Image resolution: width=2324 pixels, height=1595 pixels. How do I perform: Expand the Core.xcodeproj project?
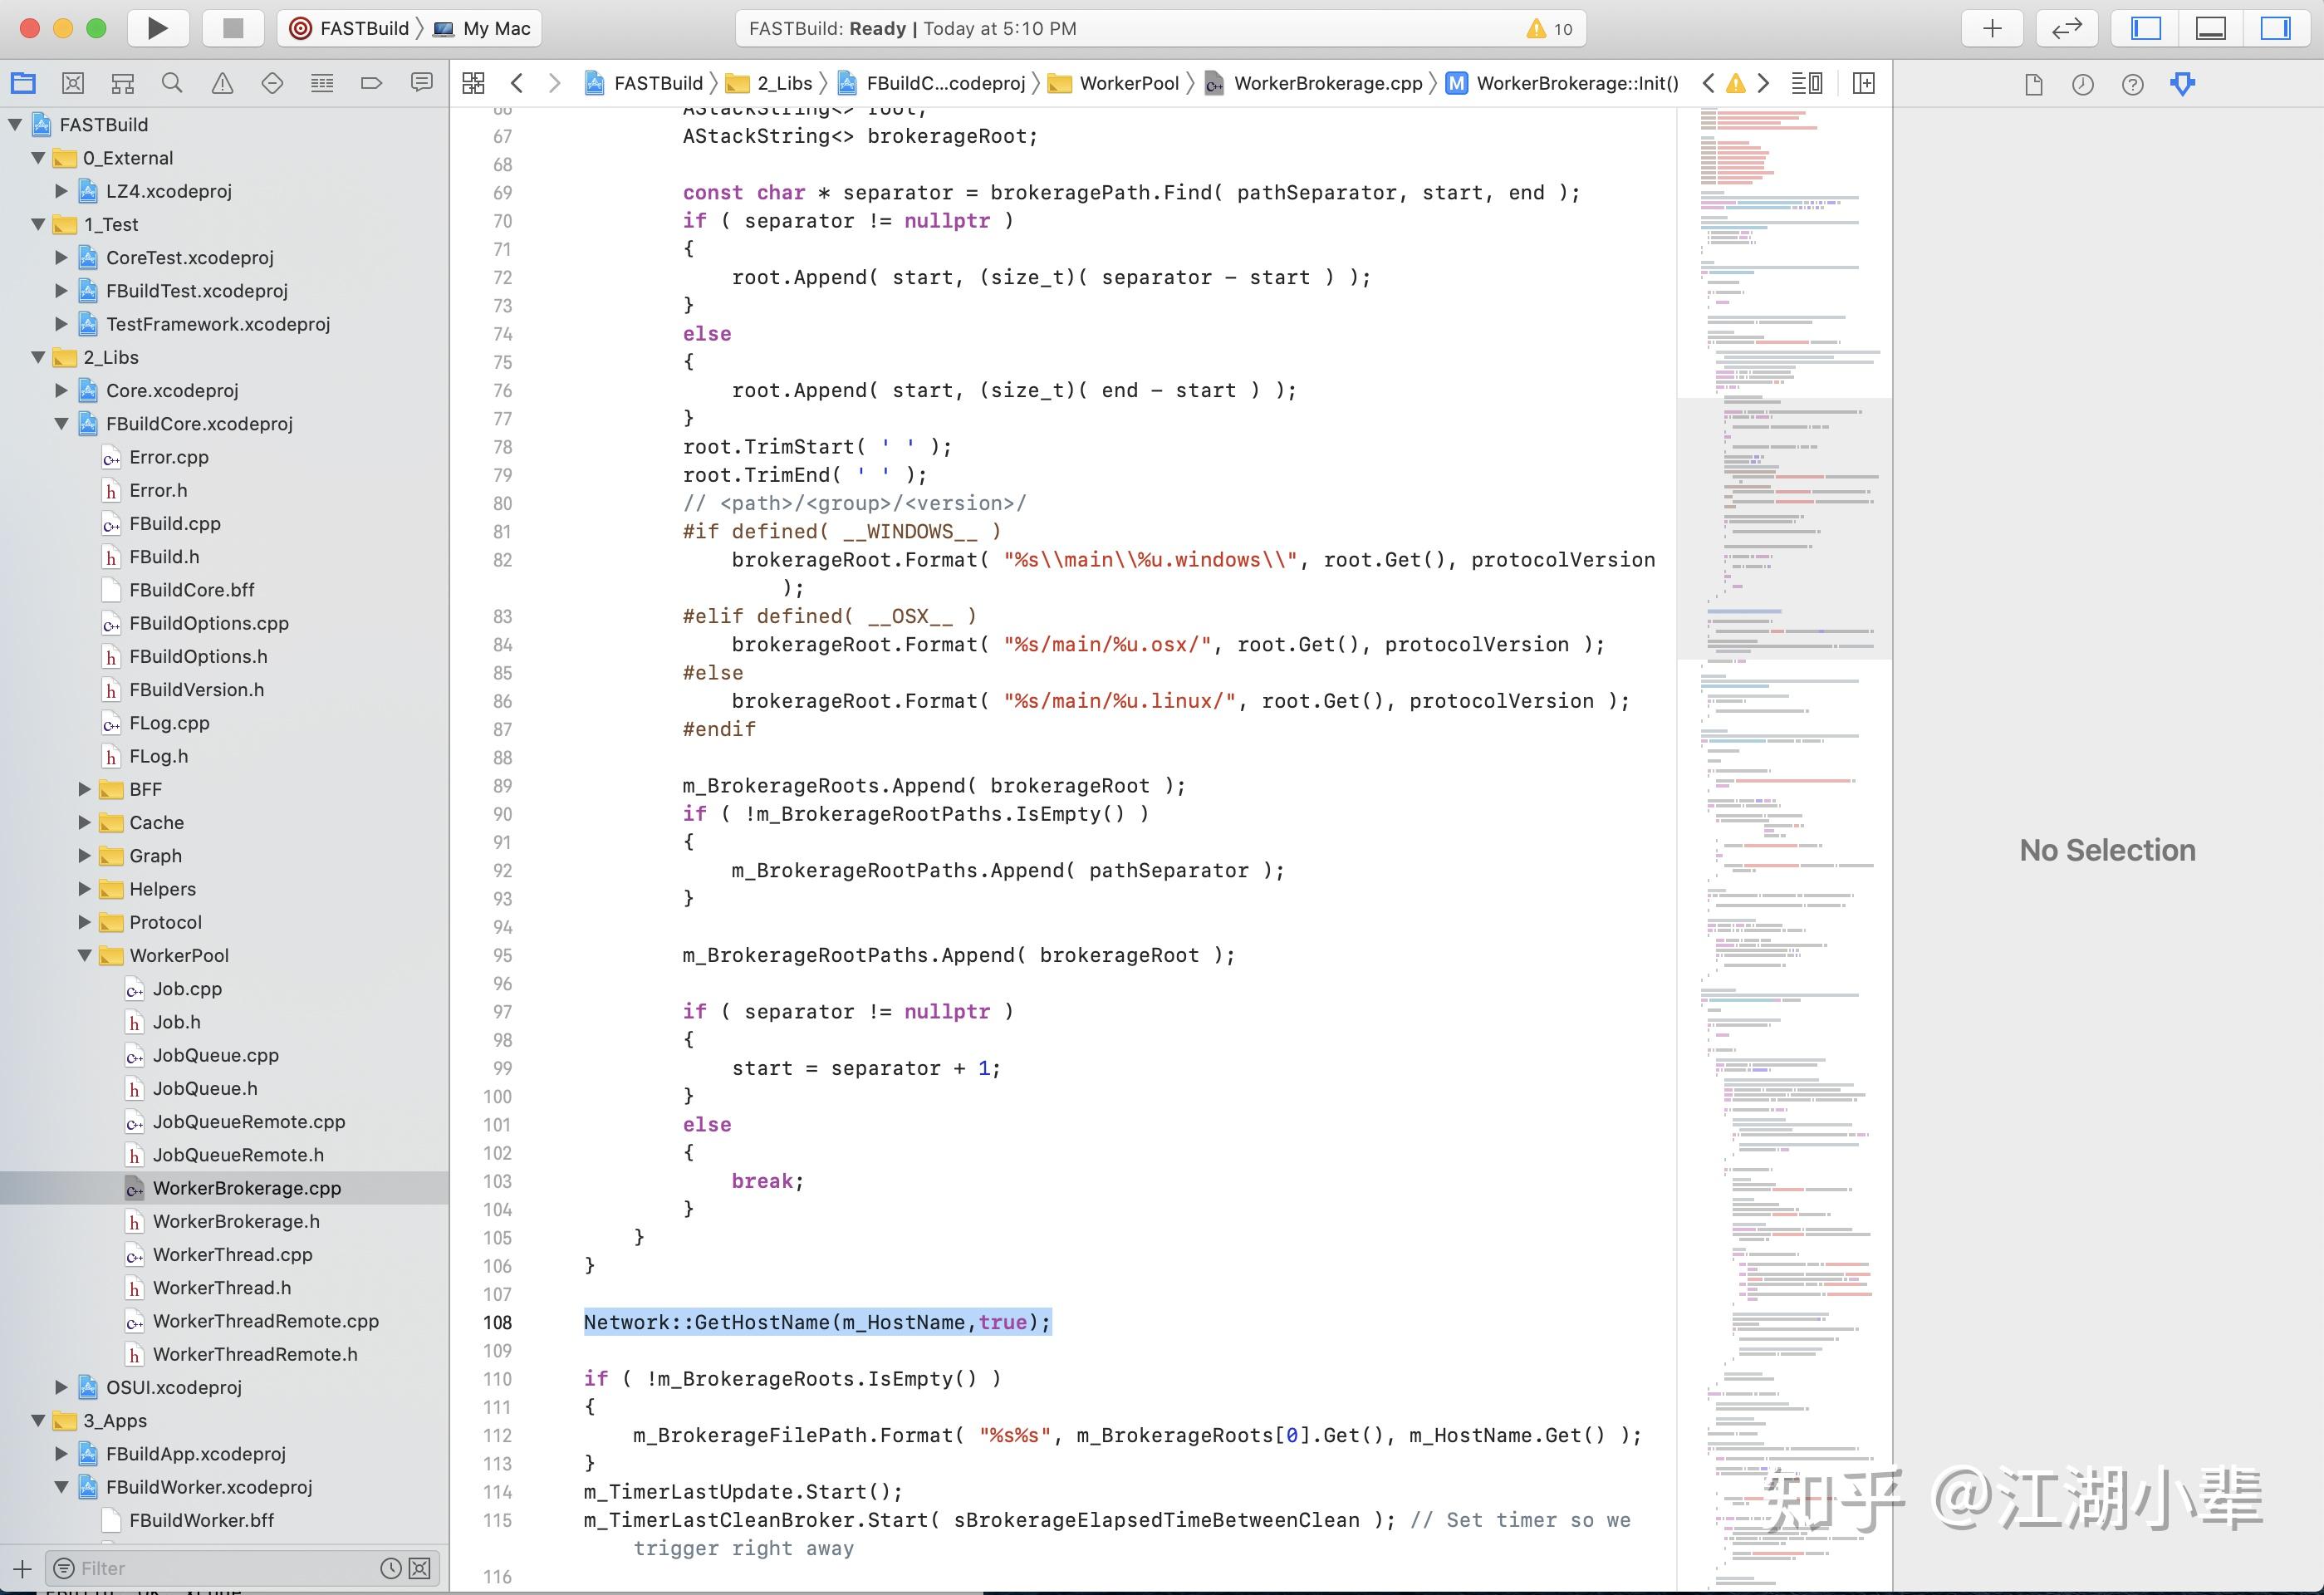[x=61, y=390]
